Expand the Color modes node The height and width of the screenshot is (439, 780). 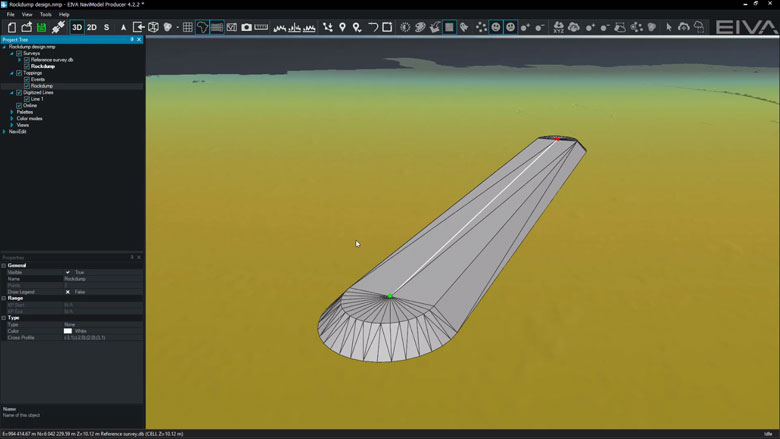(x=12, y=118)
